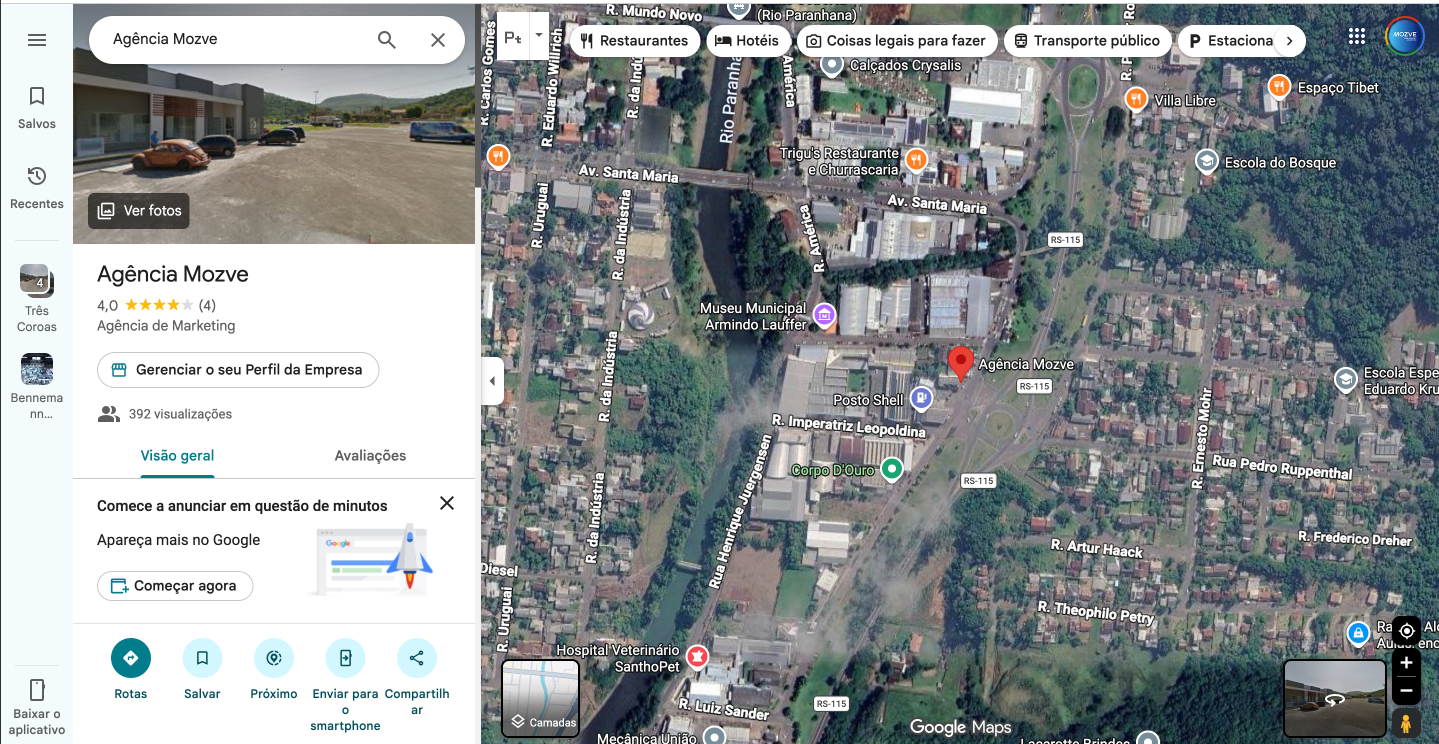This screenshot has height=744, width=1439.
Task: Dismiss the advertising promo card
Action: pyautogui.click(x=447, y=503)
